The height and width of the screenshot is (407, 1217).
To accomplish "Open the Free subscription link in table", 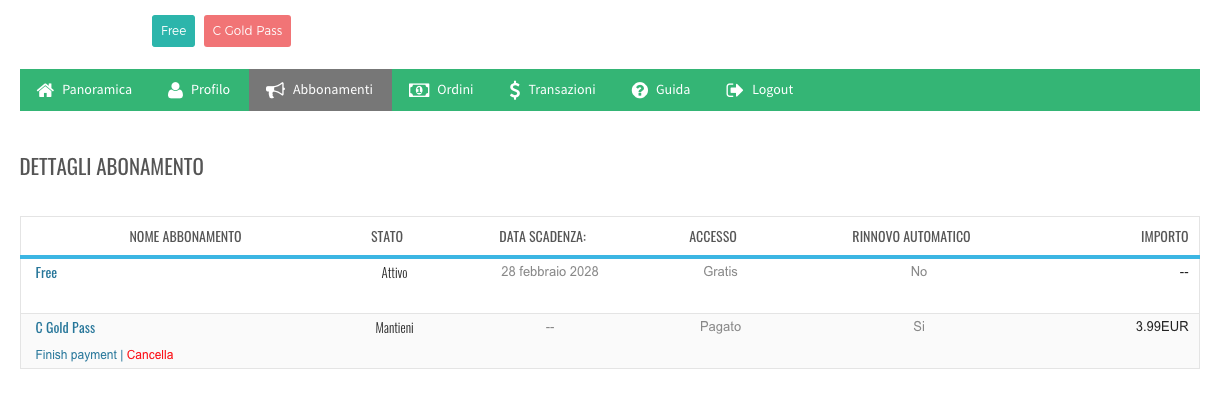I will (46, 272).
